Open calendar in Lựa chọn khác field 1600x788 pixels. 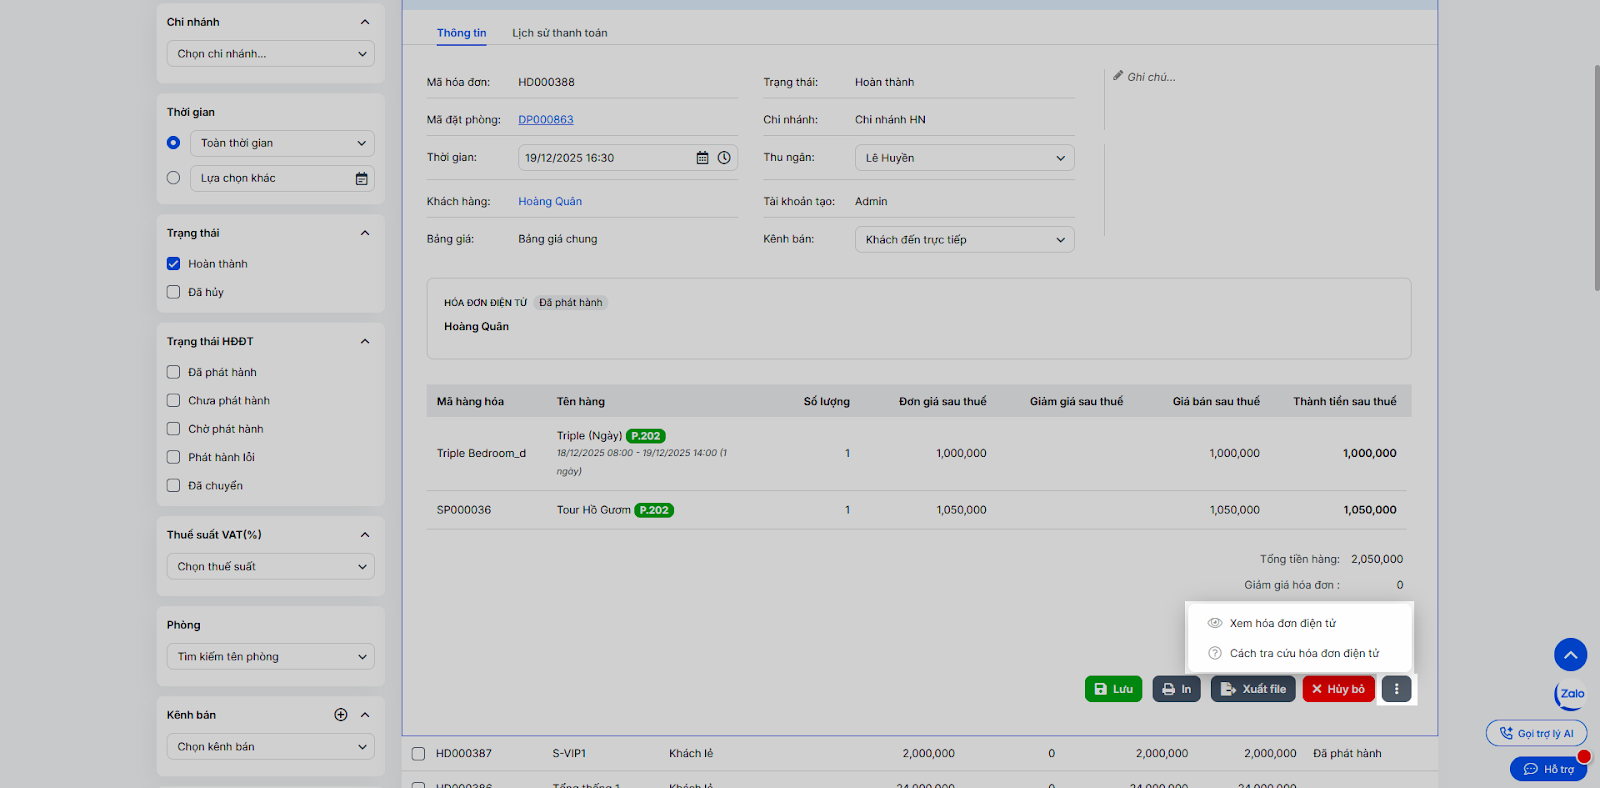tap(361, 179)
